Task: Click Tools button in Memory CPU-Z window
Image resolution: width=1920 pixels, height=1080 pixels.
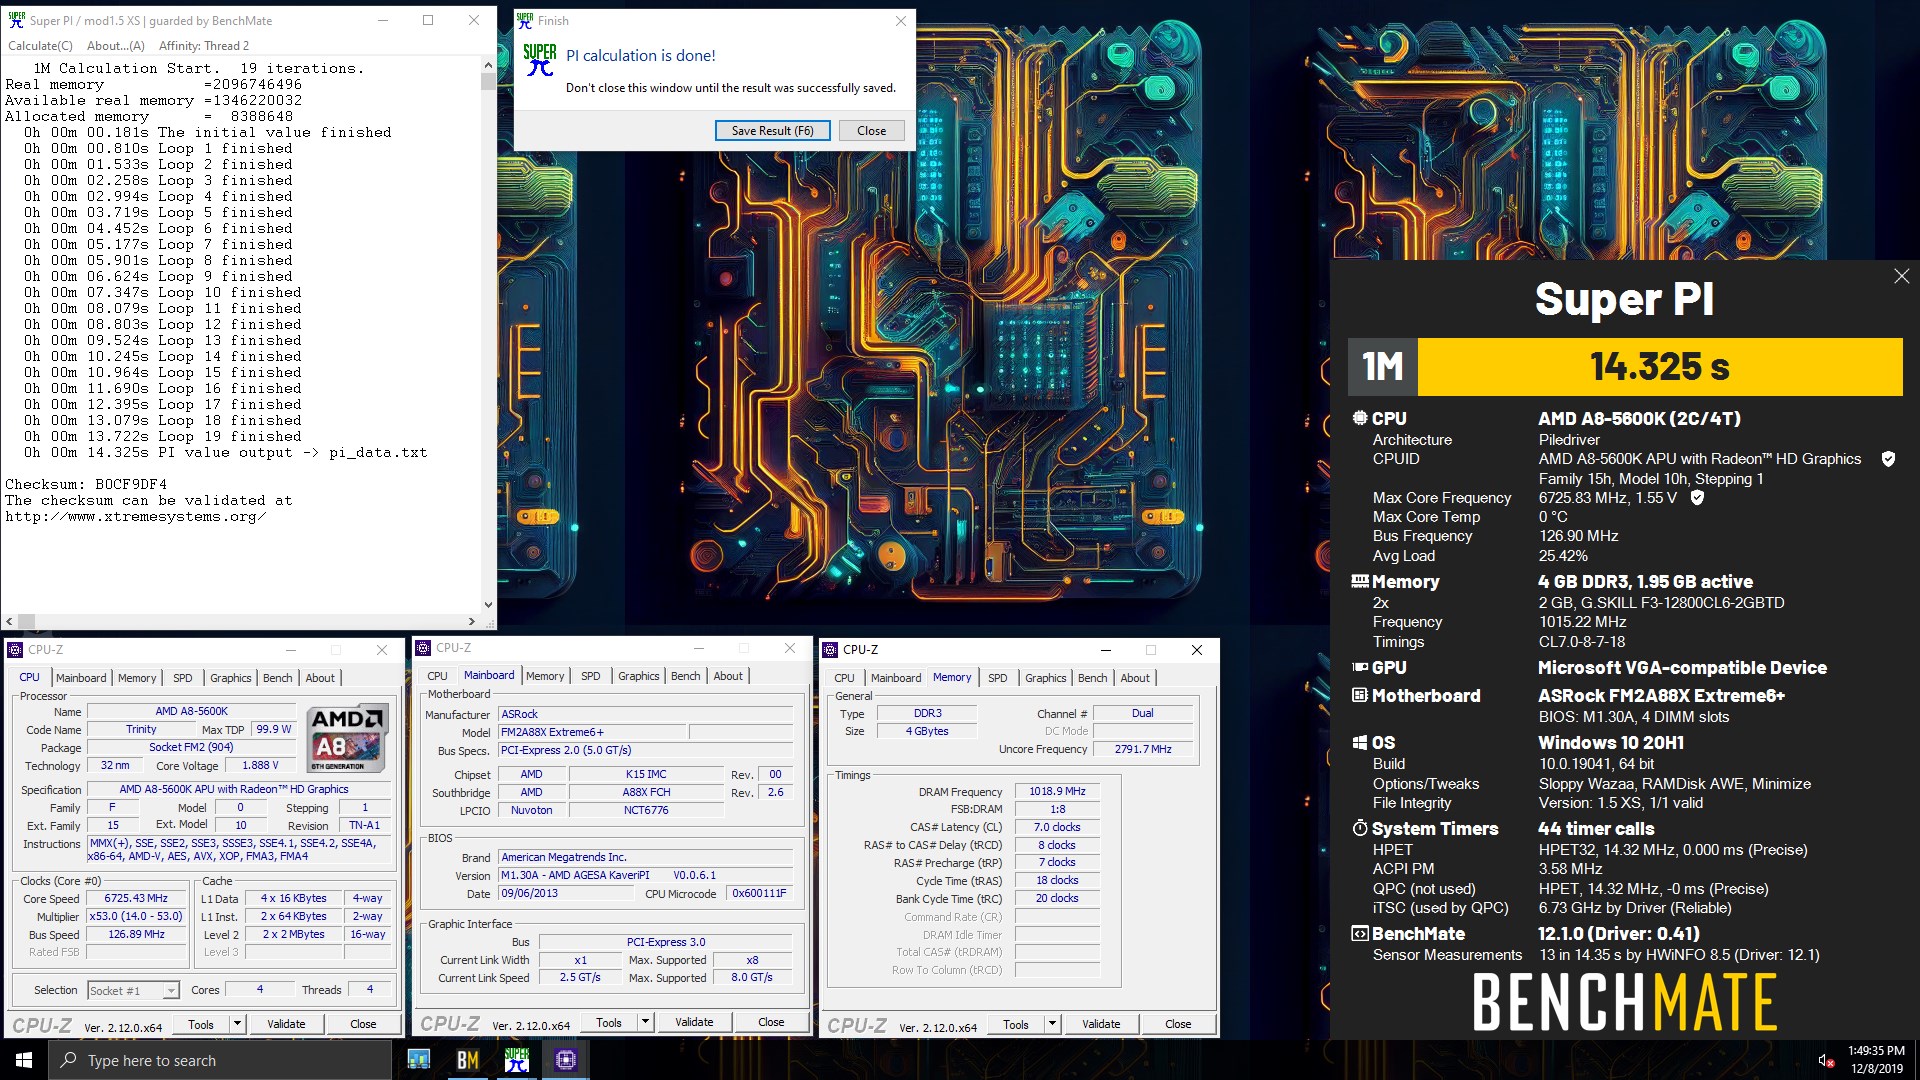Action: (1016, 1024)
